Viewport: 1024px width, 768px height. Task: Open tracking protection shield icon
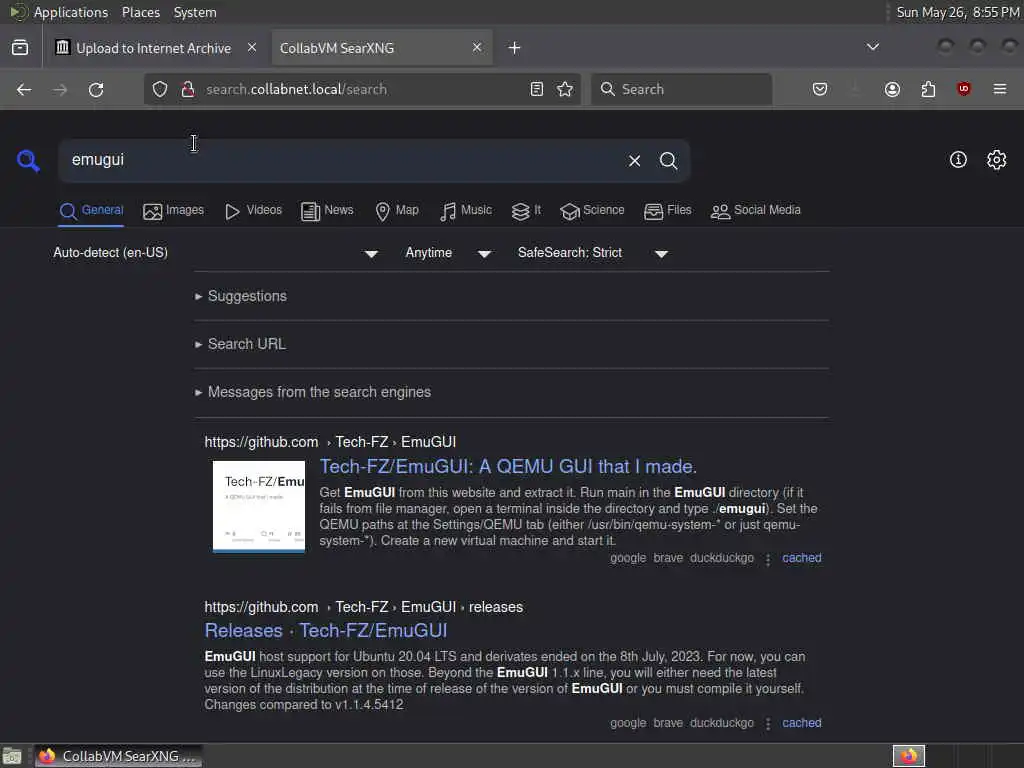pos(160,89)
